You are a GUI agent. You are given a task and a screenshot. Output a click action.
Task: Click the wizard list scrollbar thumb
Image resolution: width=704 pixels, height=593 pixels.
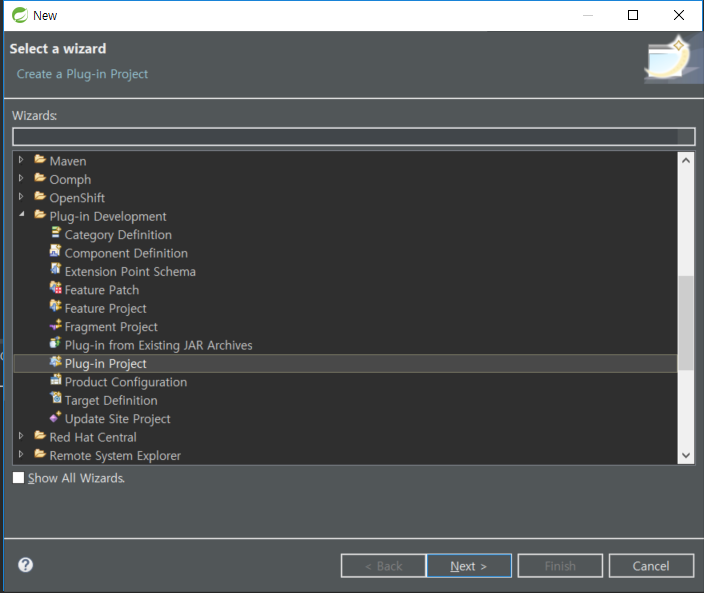(686, 323)
